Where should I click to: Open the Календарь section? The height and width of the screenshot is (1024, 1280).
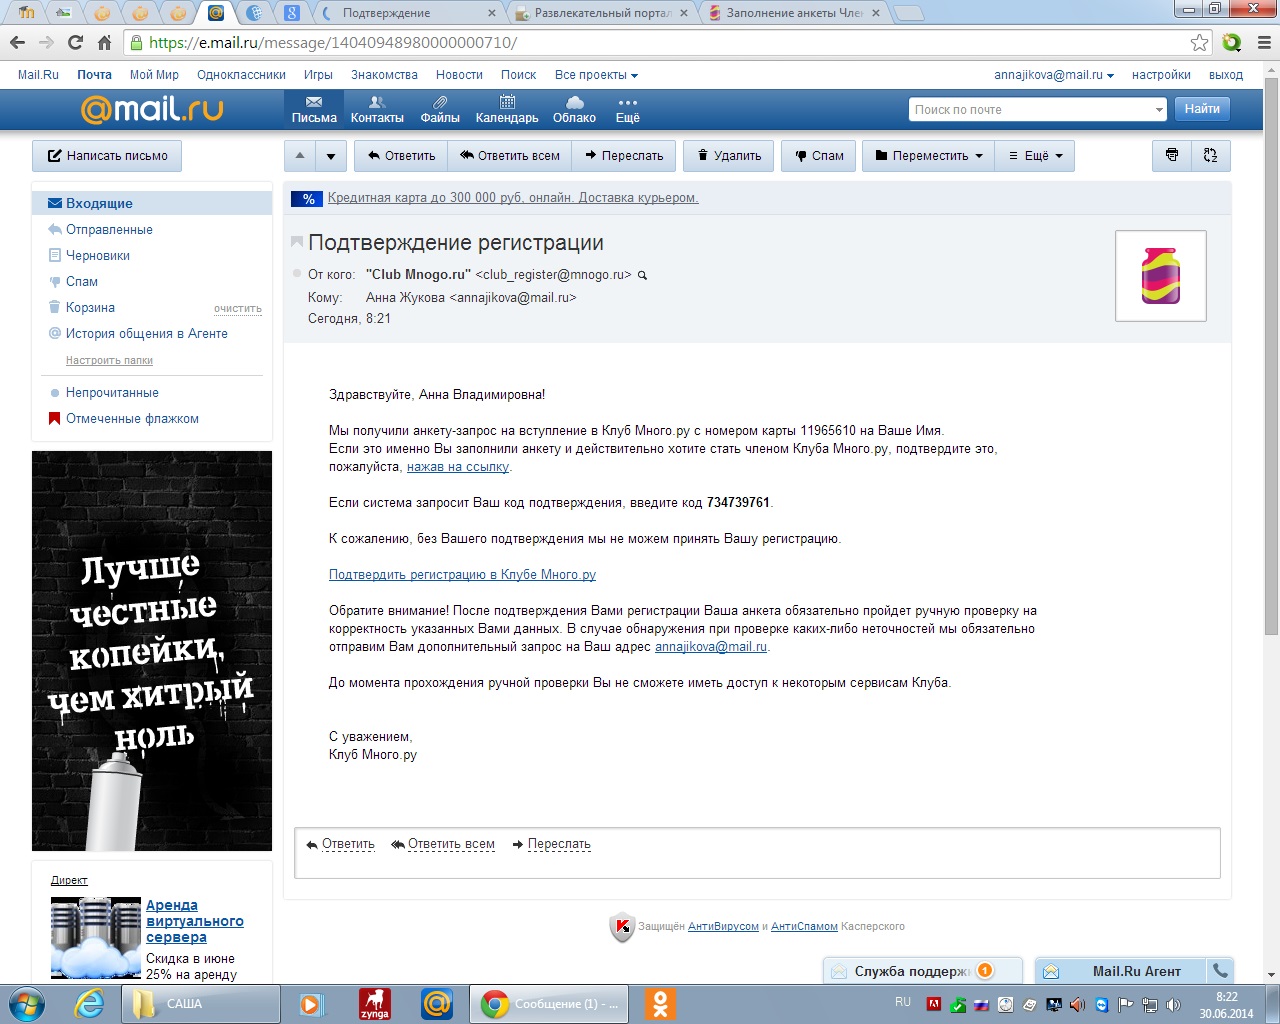coord(507,110)
